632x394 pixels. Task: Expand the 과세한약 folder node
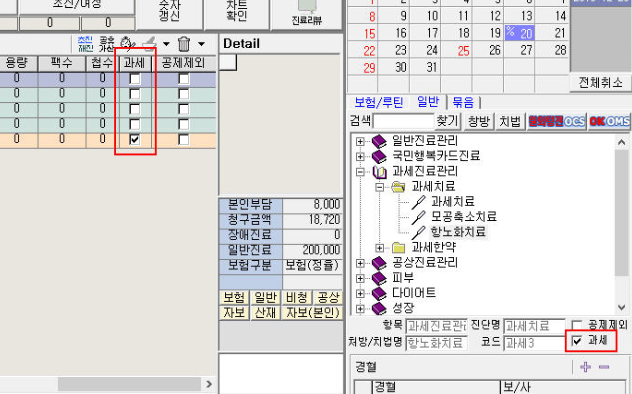379,248
